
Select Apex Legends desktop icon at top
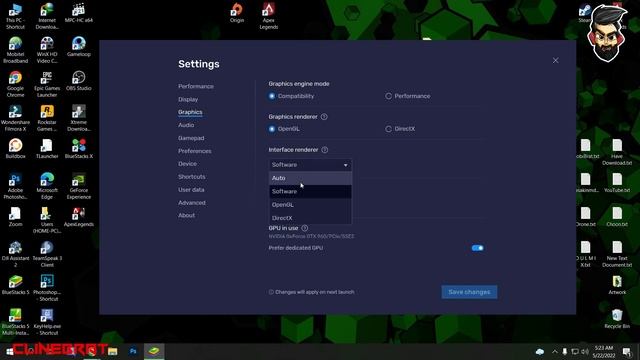pos(269,16)
